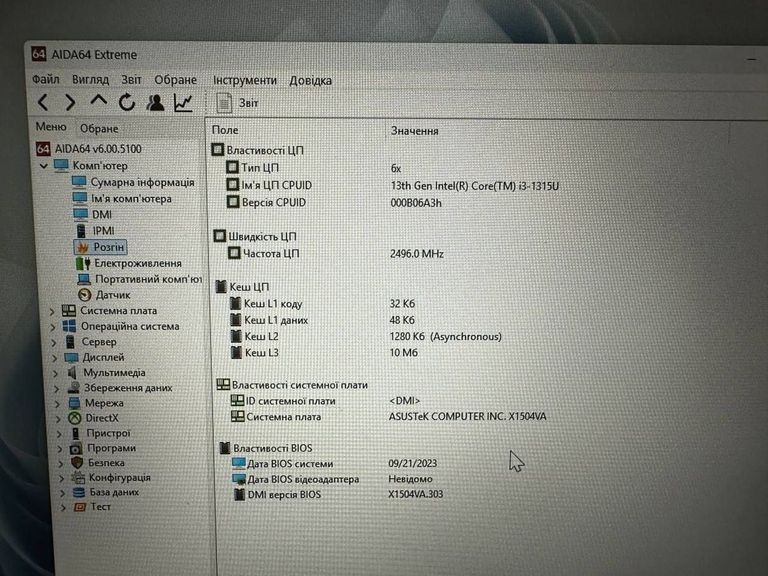This screenshot has width=768, height=576.
Task: Open the Звіт menu in the menu bar
Action: coord(131,79)
